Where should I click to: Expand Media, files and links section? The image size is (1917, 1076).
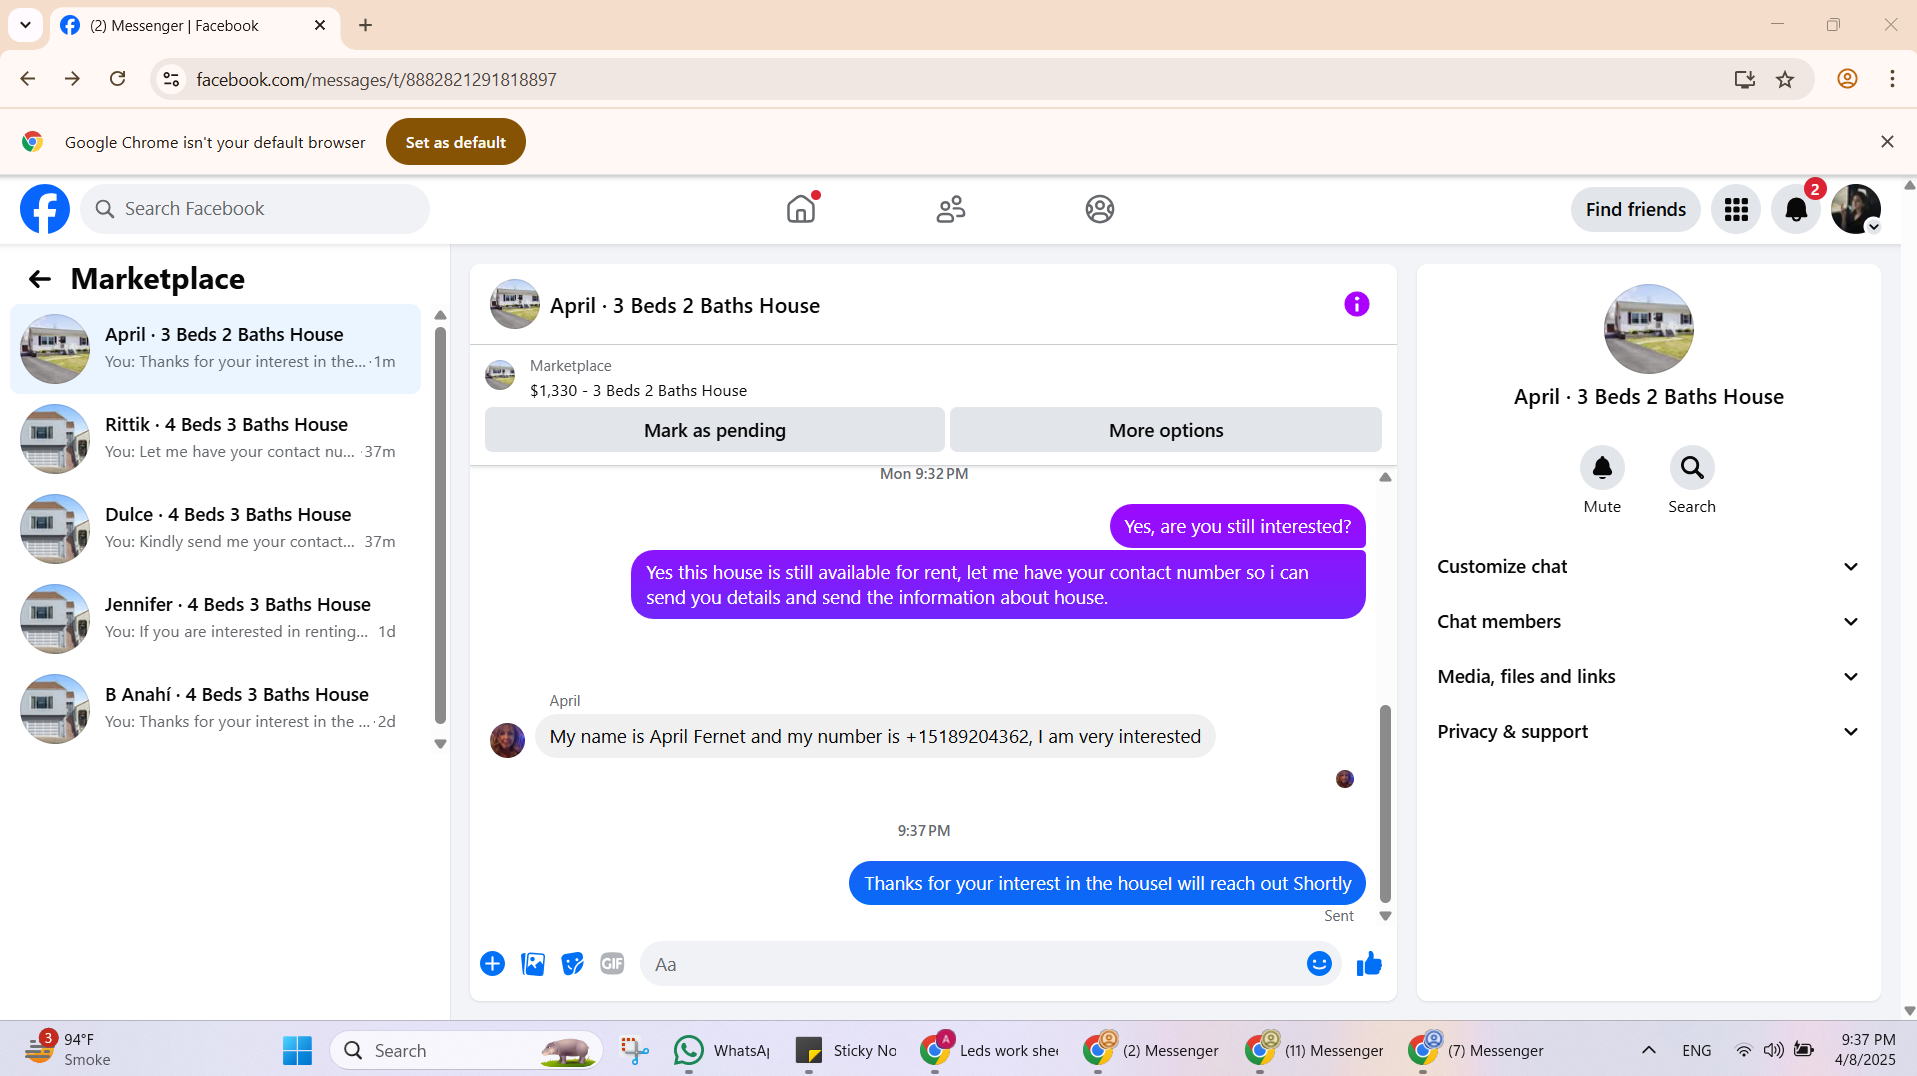point(1648,677)
